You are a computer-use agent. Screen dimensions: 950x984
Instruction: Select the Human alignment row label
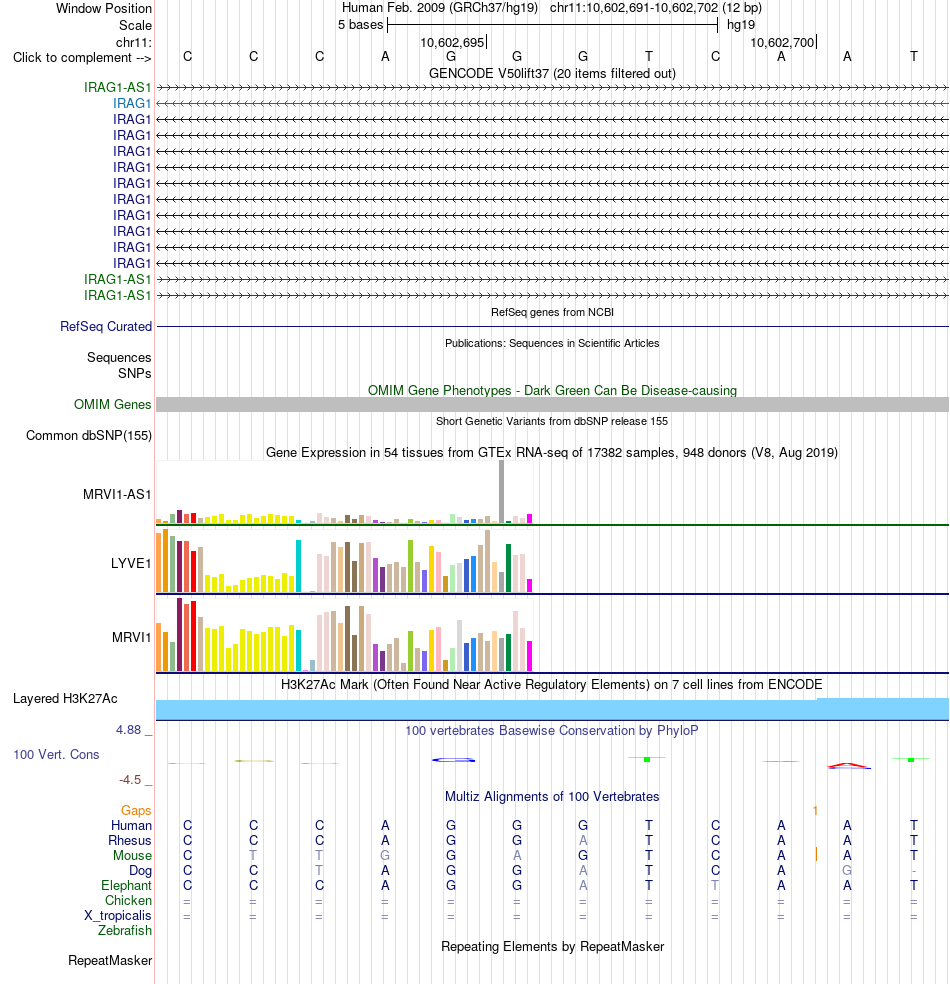(x=131, y=826)
